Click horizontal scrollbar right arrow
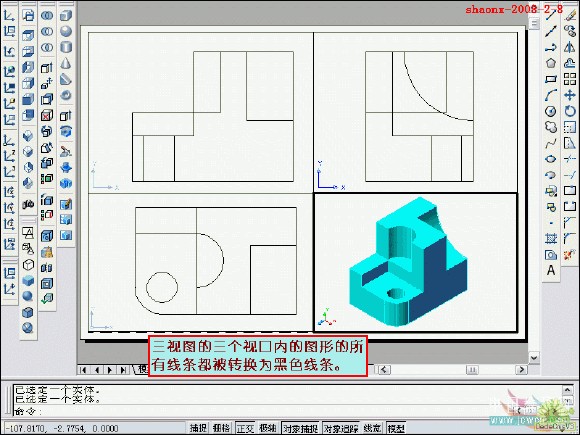Viewport: 580px width, 435px height. point(522,370)
